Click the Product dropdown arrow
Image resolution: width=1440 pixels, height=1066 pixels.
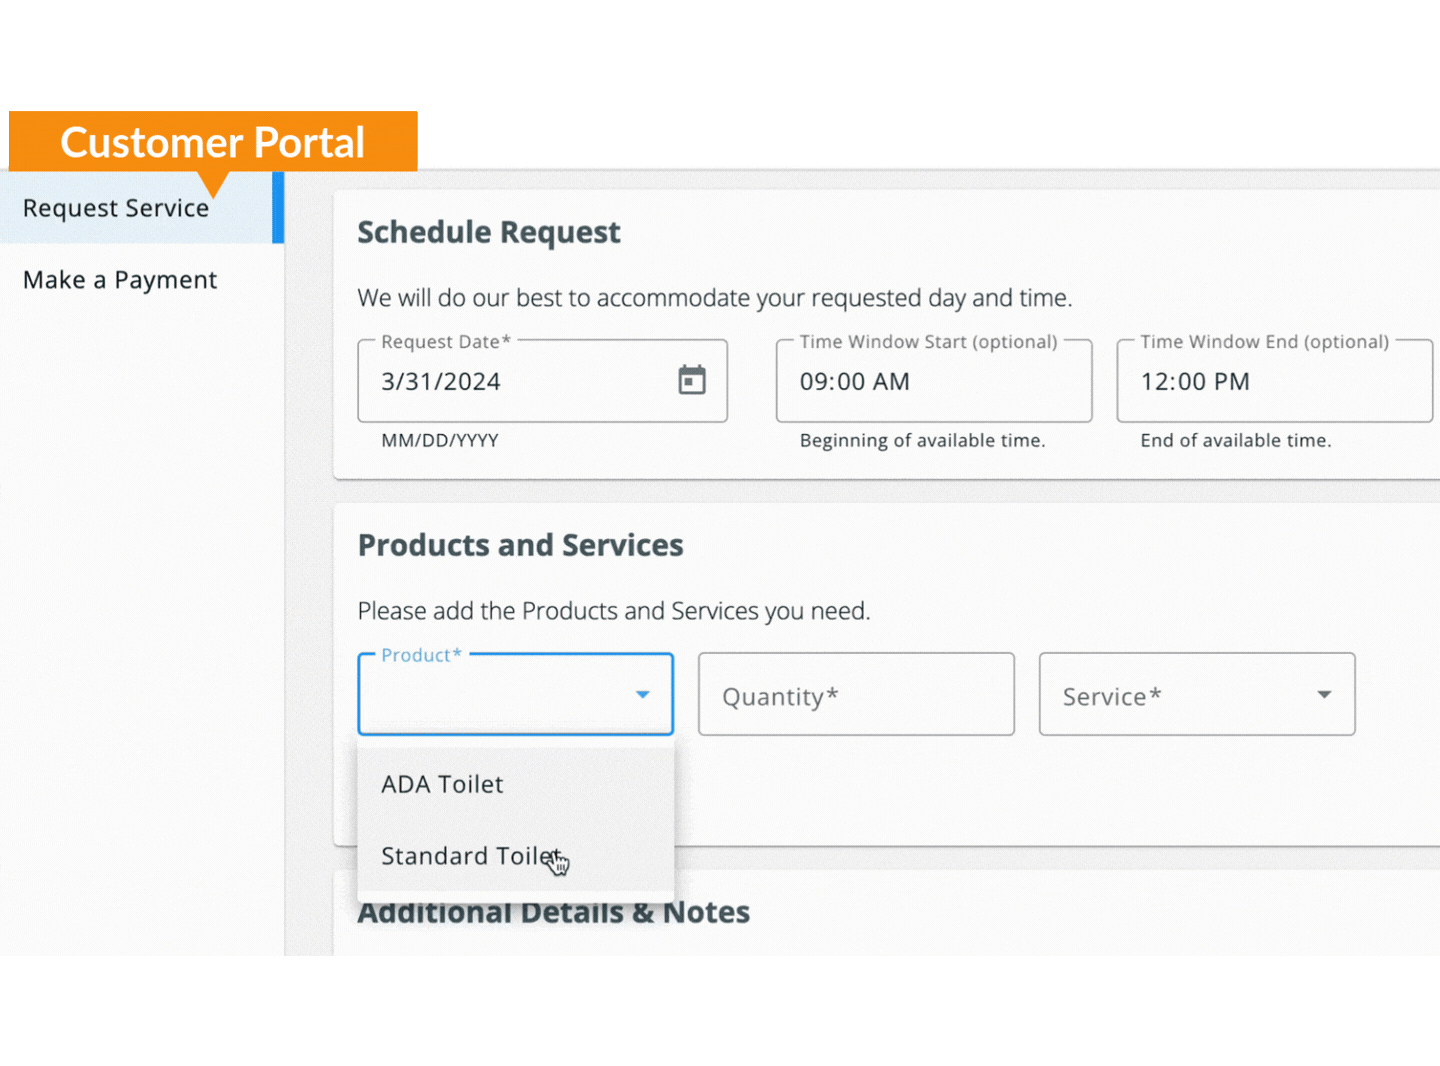[642, 694]
